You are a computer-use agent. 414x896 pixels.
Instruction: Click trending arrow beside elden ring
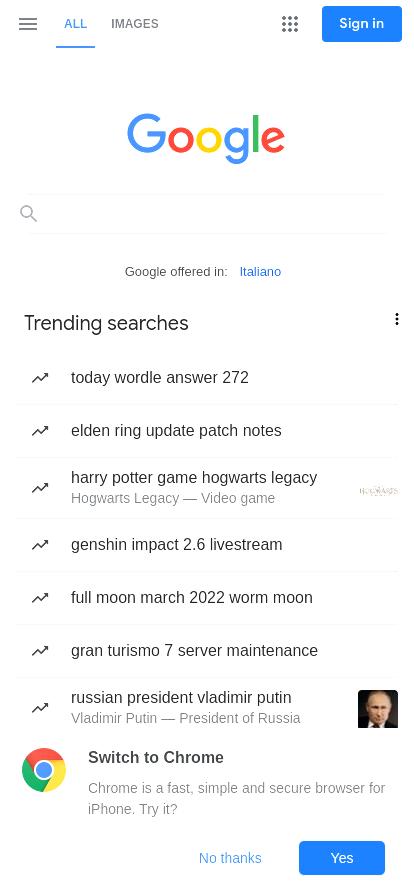(40, 431)
